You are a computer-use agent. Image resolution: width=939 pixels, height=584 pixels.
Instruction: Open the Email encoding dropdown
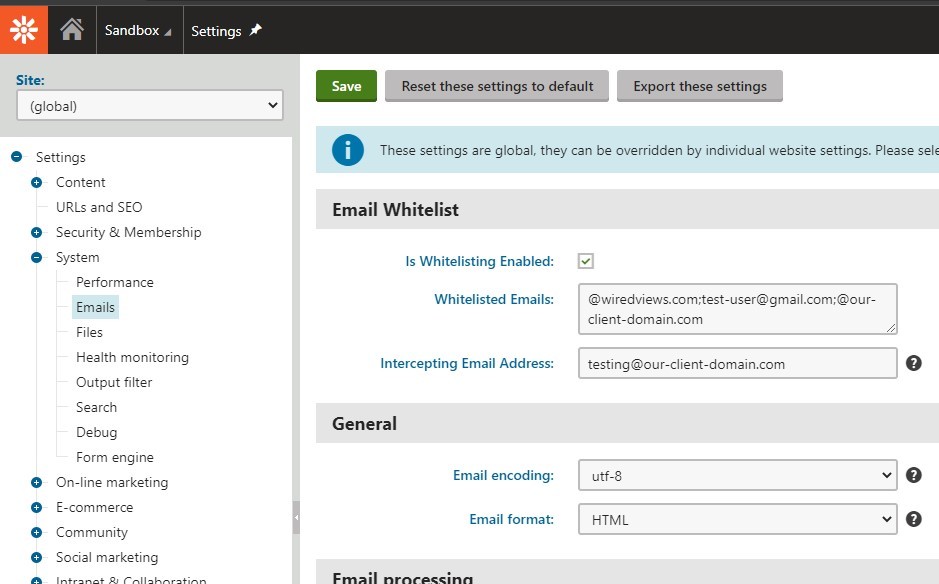[x=737, y=476]
